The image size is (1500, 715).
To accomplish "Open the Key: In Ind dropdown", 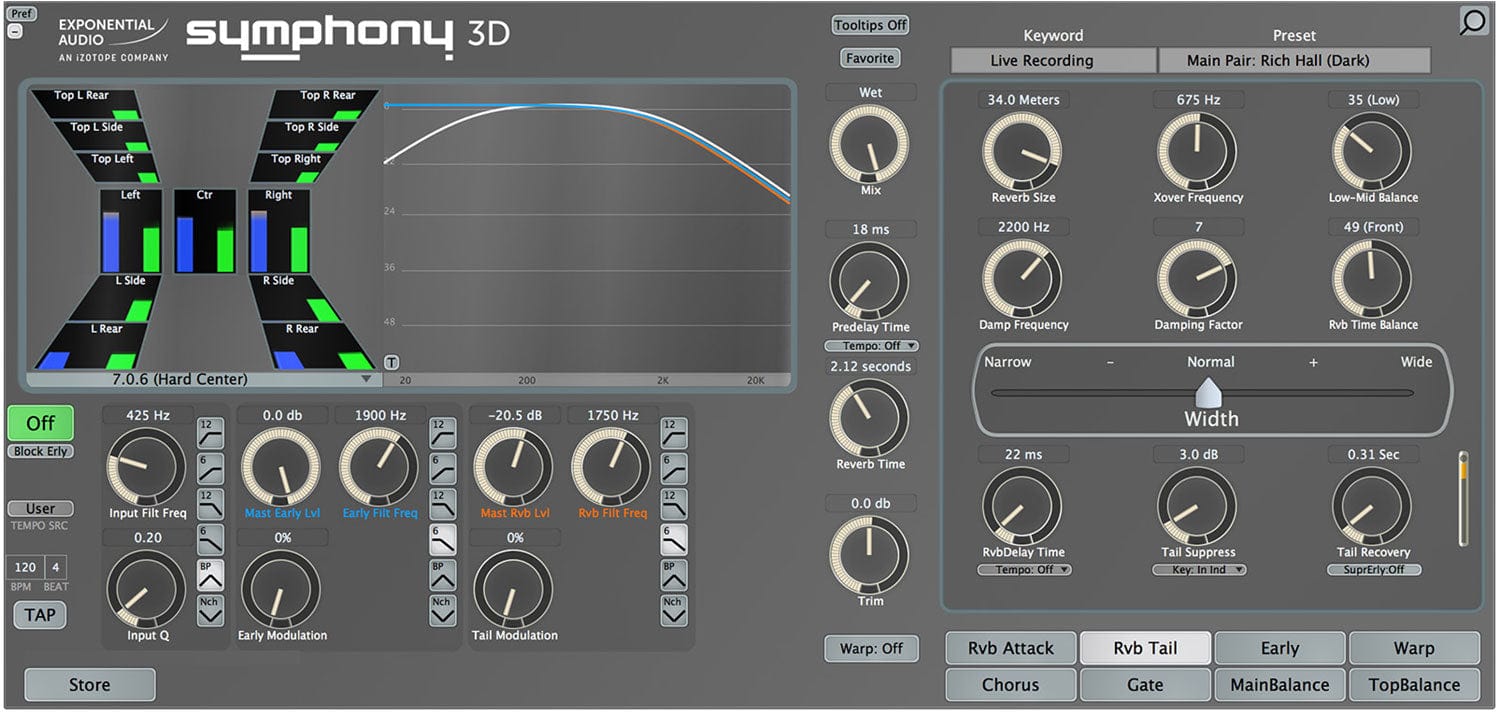I will click(1199, 570).
